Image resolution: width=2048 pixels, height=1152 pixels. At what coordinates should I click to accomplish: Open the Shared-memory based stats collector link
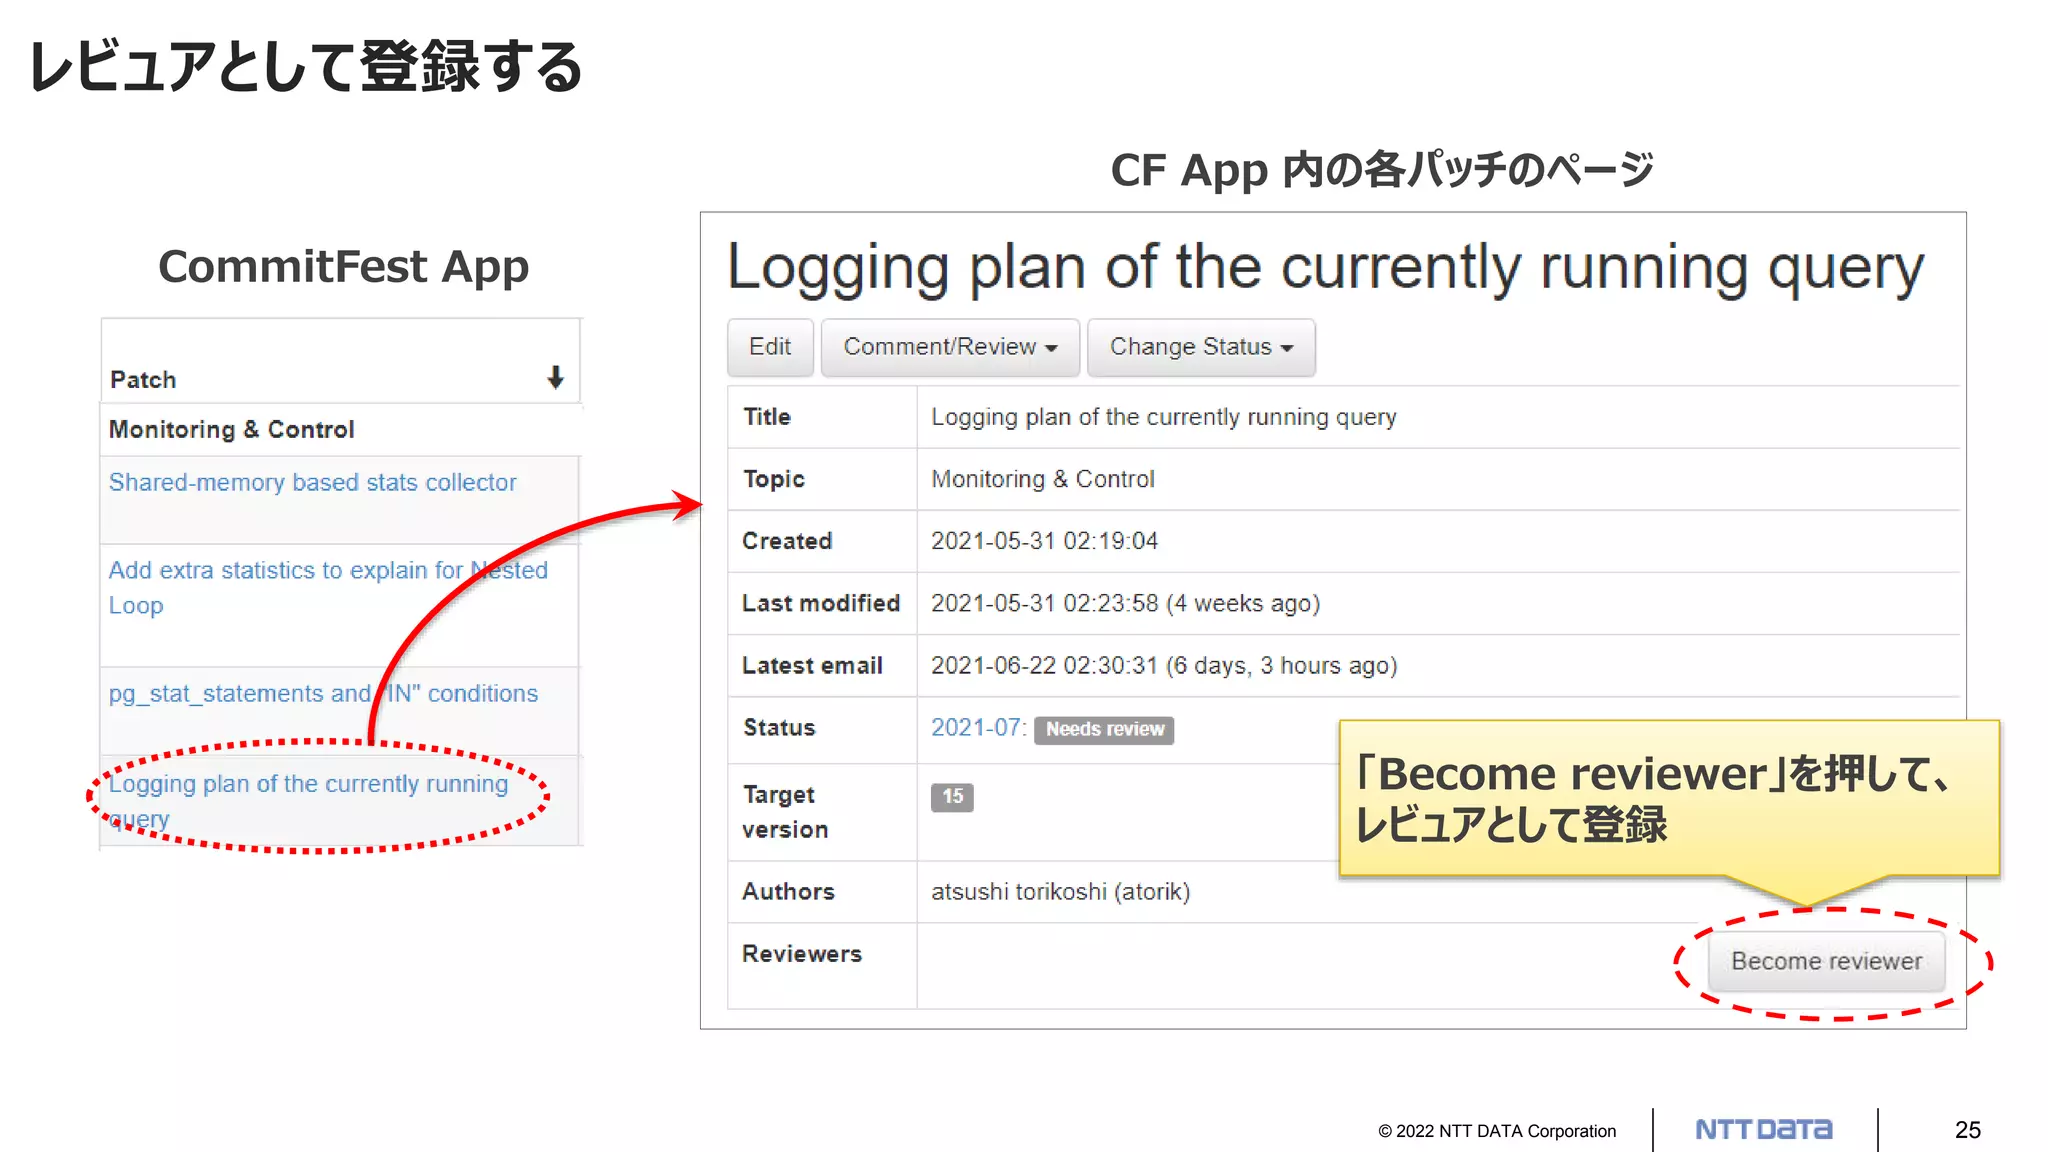tap(312, 482)
